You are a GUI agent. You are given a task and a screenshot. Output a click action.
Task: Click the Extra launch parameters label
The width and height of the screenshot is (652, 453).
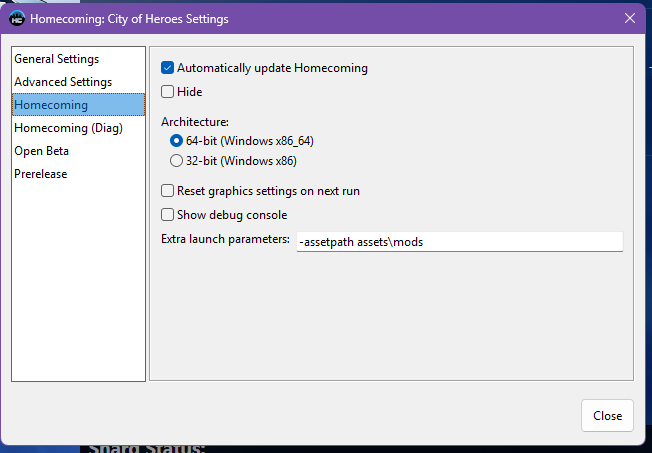(225, 240)
